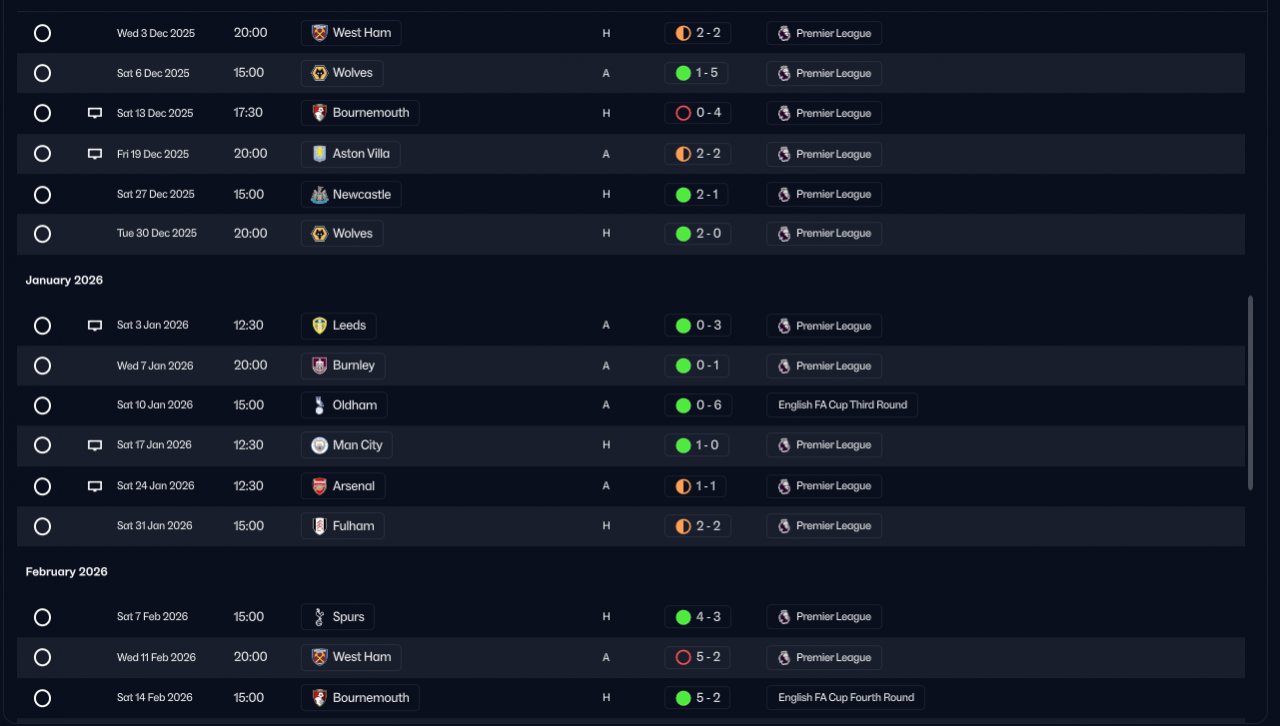The height and width of the screenshot is (726, 1280).
Task: Open the English FA Cup Fourth Round tag
Action: click(x=846, y=698)
